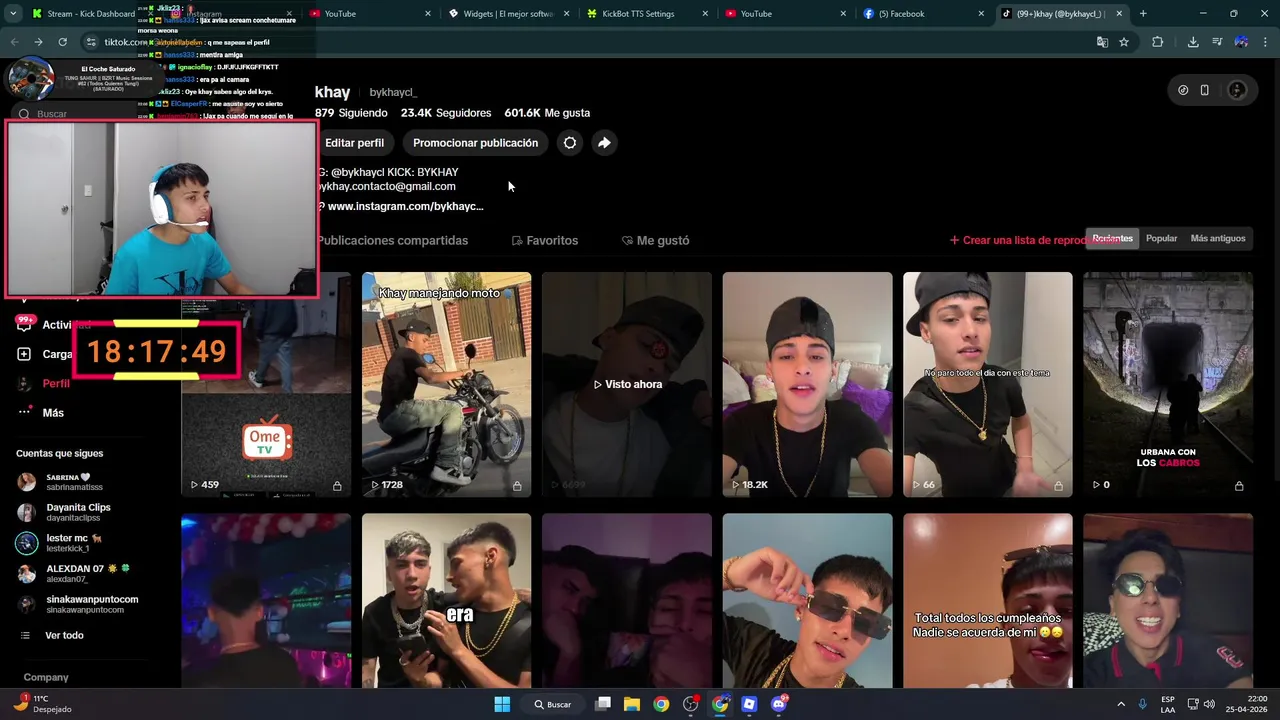Open File Explorer from the taskbar
Viewport: 1280px width, 720px height.
tap(632, 704)
